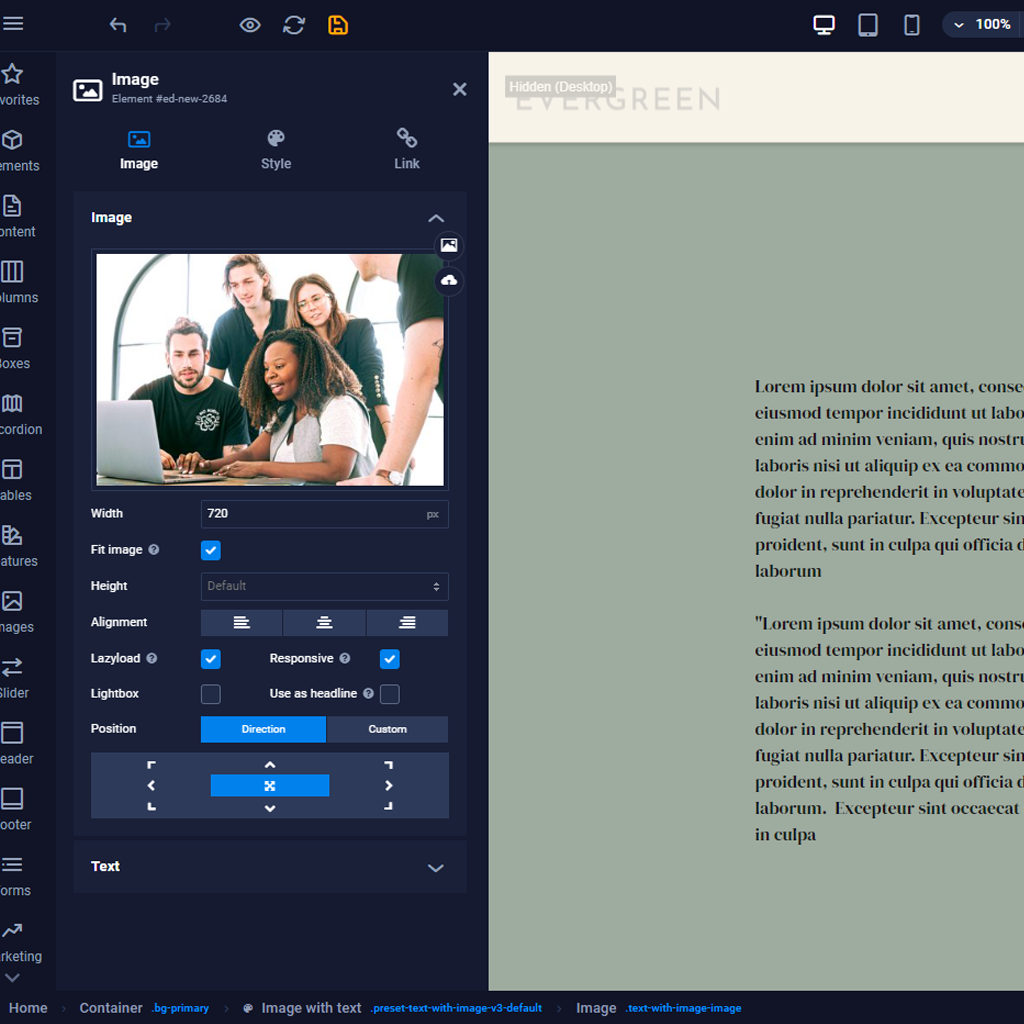Click the Width input field
The image size is (1024, 1024).
pos(325,514)
